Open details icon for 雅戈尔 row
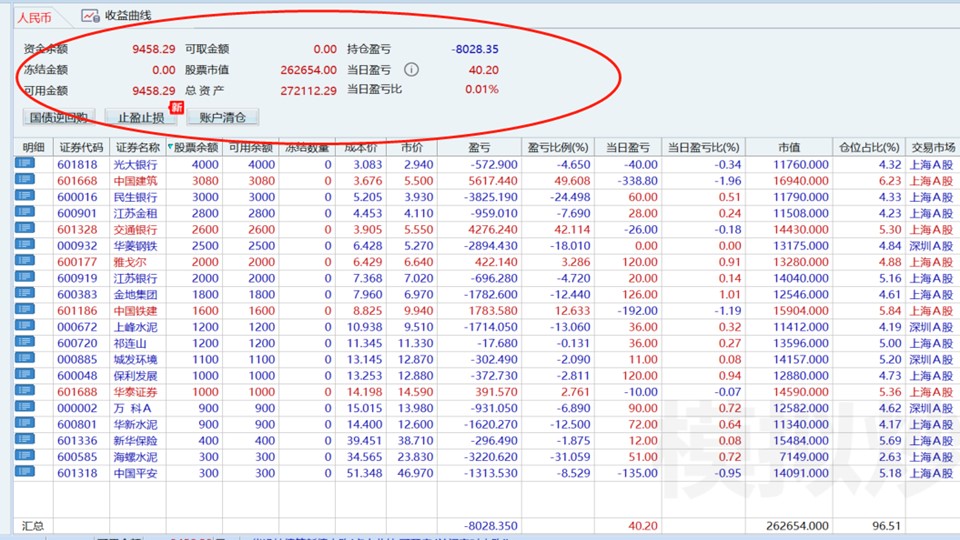Viewport: 960px width, 540px height. 25,261
